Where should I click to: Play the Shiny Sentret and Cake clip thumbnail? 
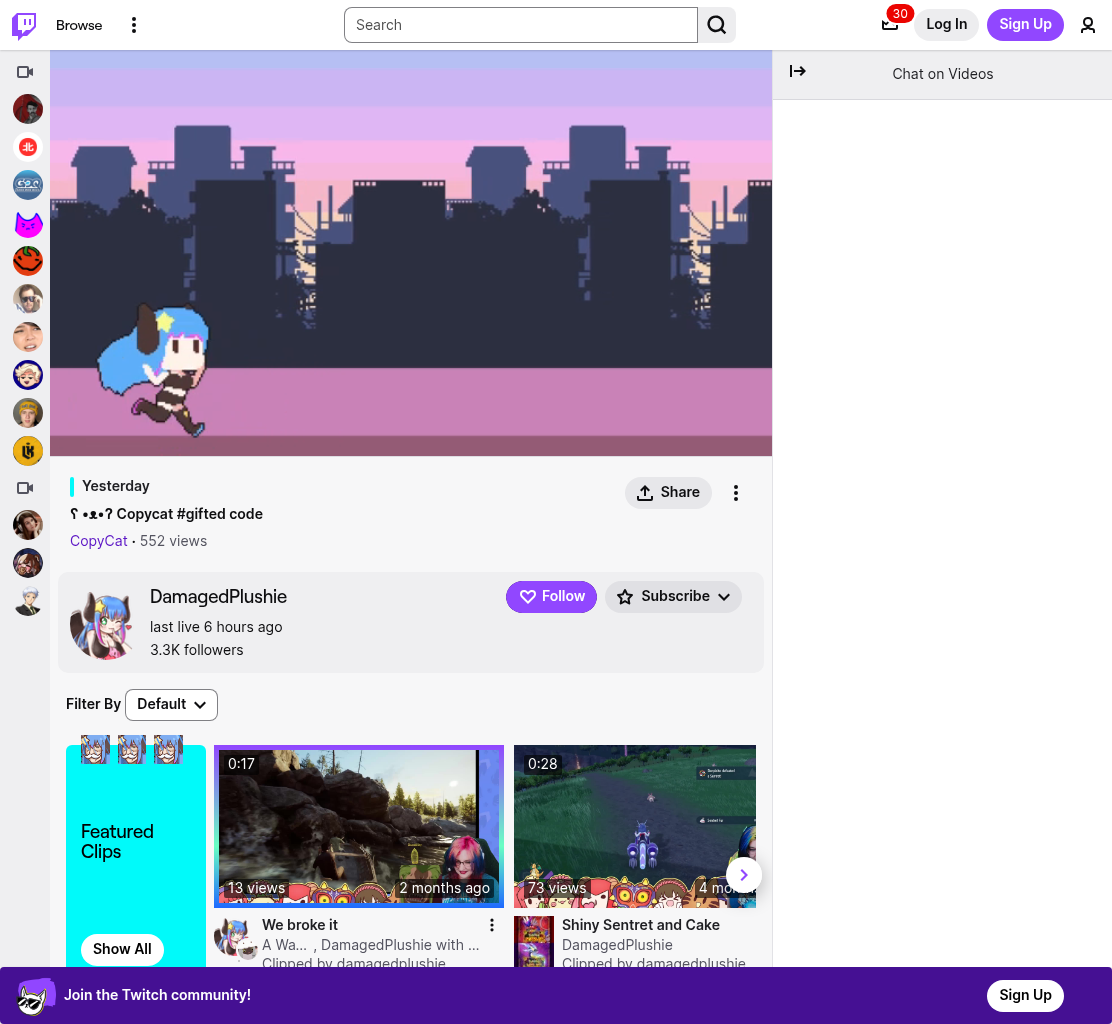coord(634,827)
